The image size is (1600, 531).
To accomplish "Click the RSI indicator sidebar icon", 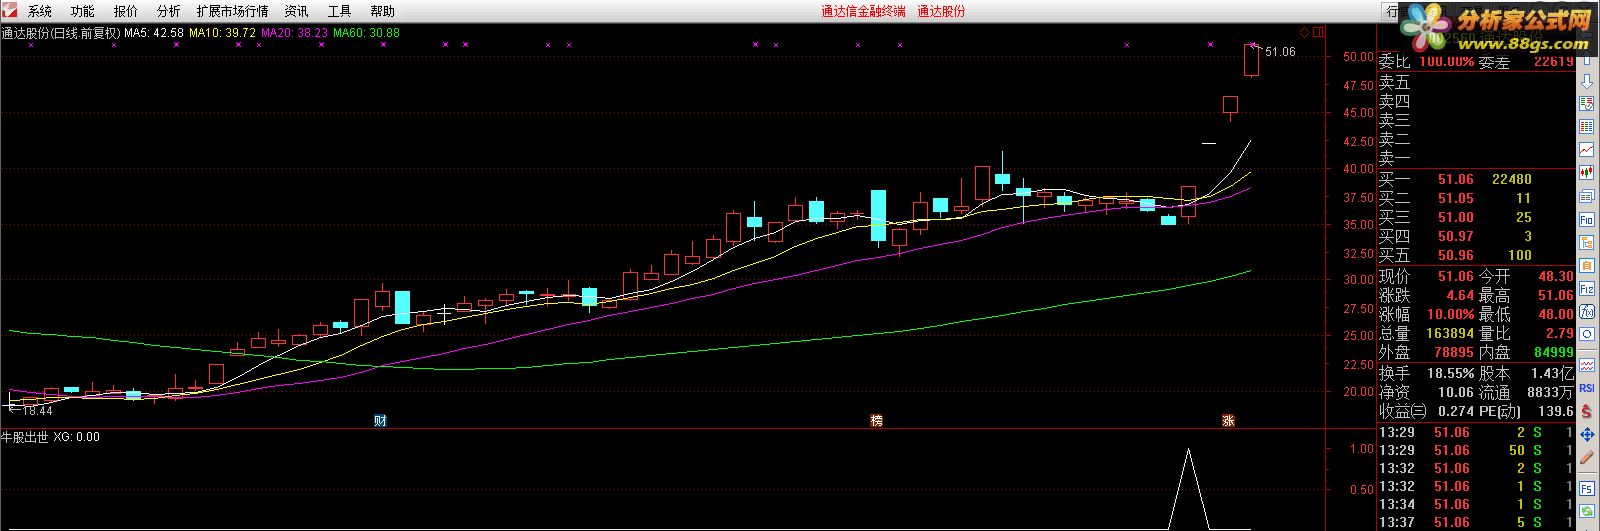I will tap(1587, 388).
